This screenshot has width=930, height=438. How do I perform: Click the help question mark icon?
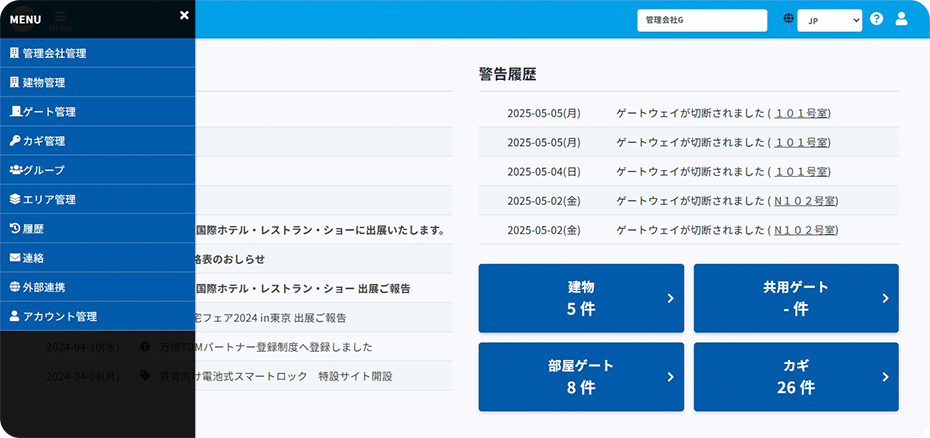click(876, 19)
